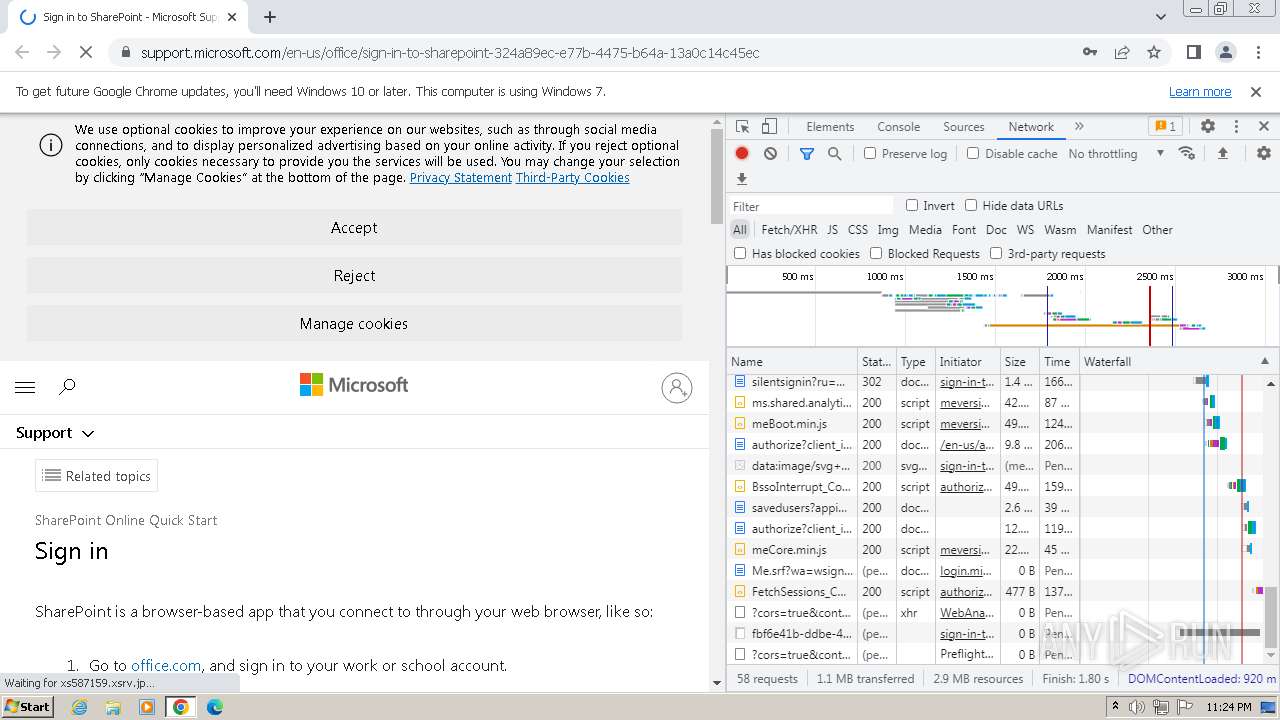Click the Manage cookies button

[354, 324]
